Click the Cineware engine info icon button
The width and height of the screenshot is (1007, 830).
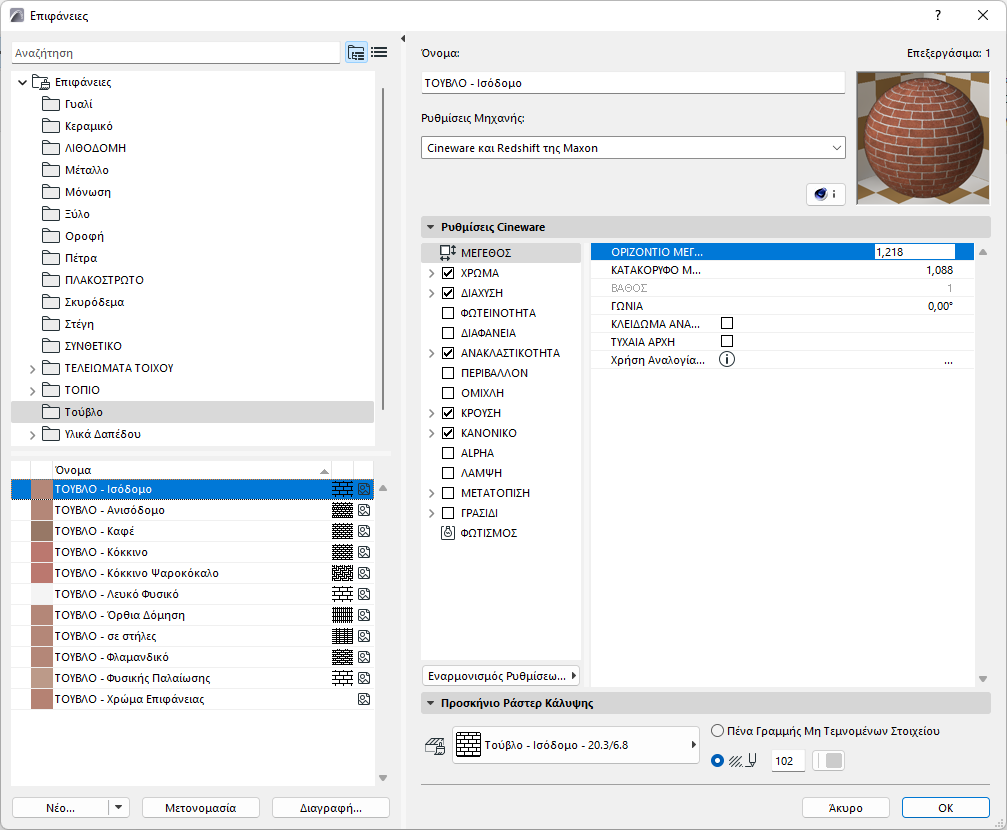click(825, 194)
